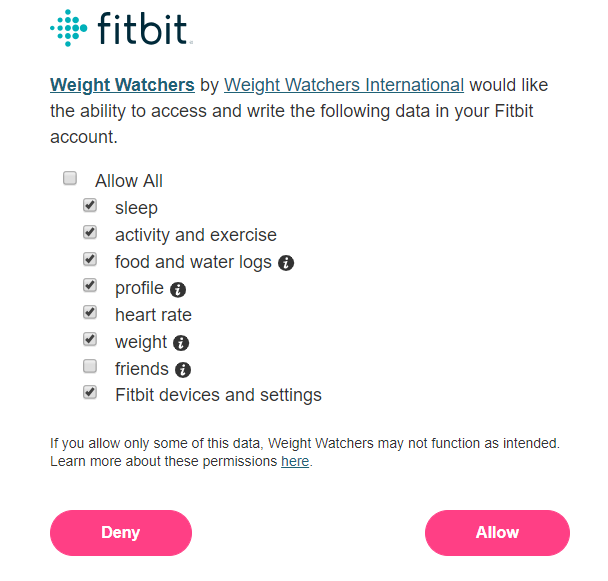Uncheck Fitbit devices and settings checkbox
Image resolution: width=608 pixels, height=581 pixels.
coord(90,393)
